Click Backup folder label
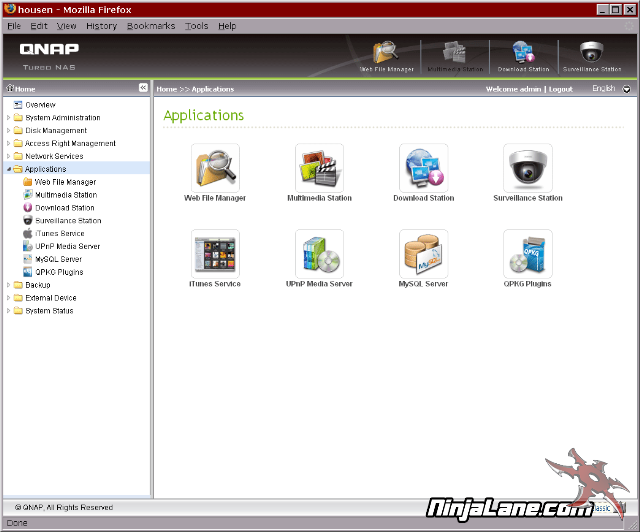640x532 pixels. point(38,285)
